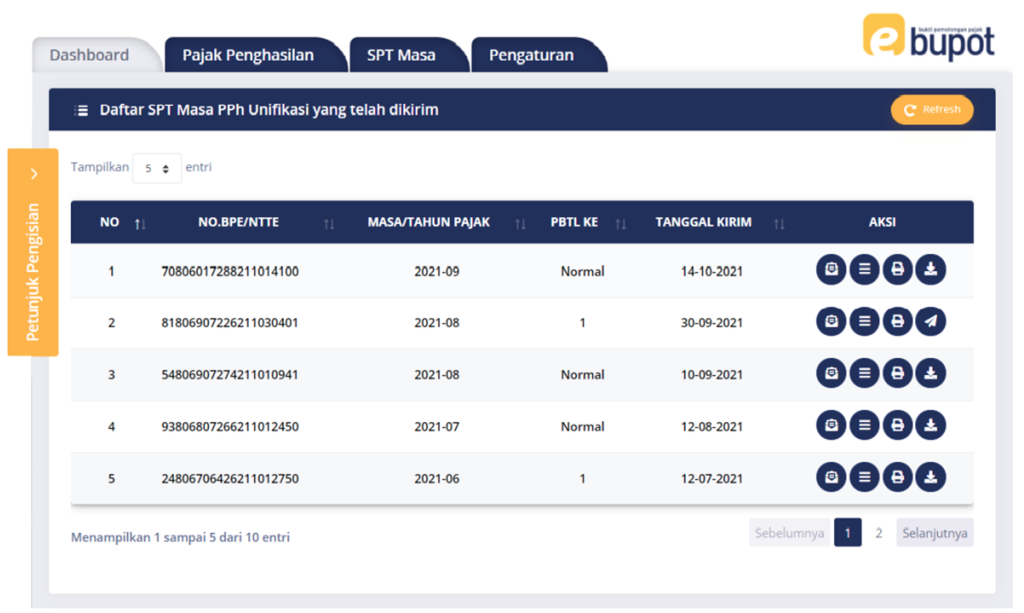Click the print icon for row 1
The image size is (1024, 613).
pos(898,270)
